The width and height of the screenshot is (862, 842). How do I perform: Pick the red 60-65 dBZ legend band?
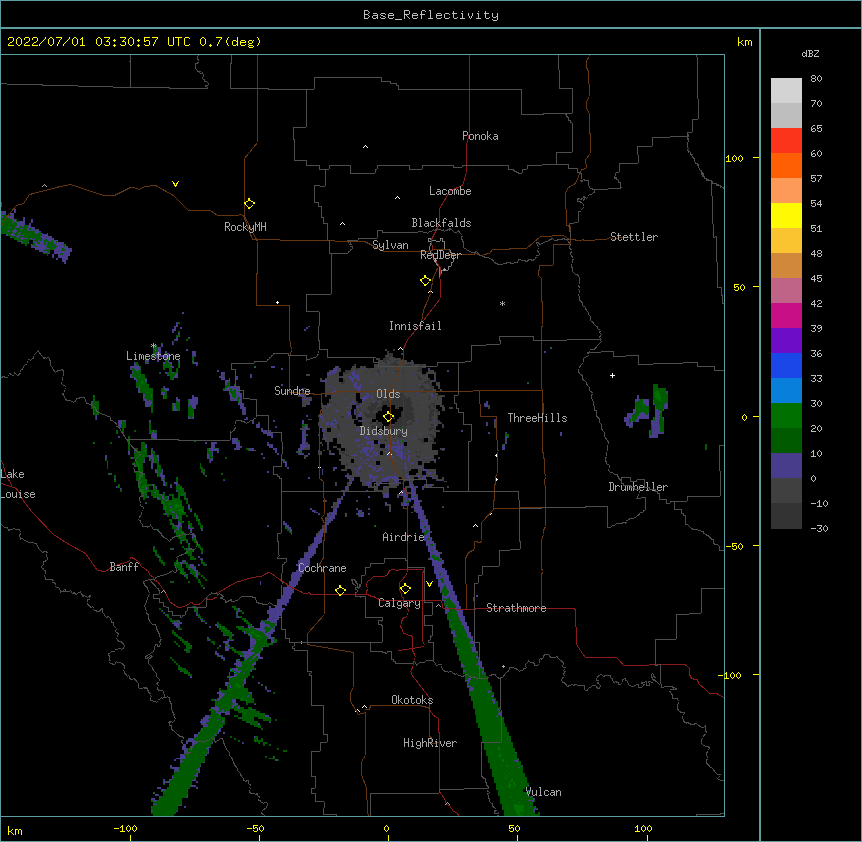point(786,141)
